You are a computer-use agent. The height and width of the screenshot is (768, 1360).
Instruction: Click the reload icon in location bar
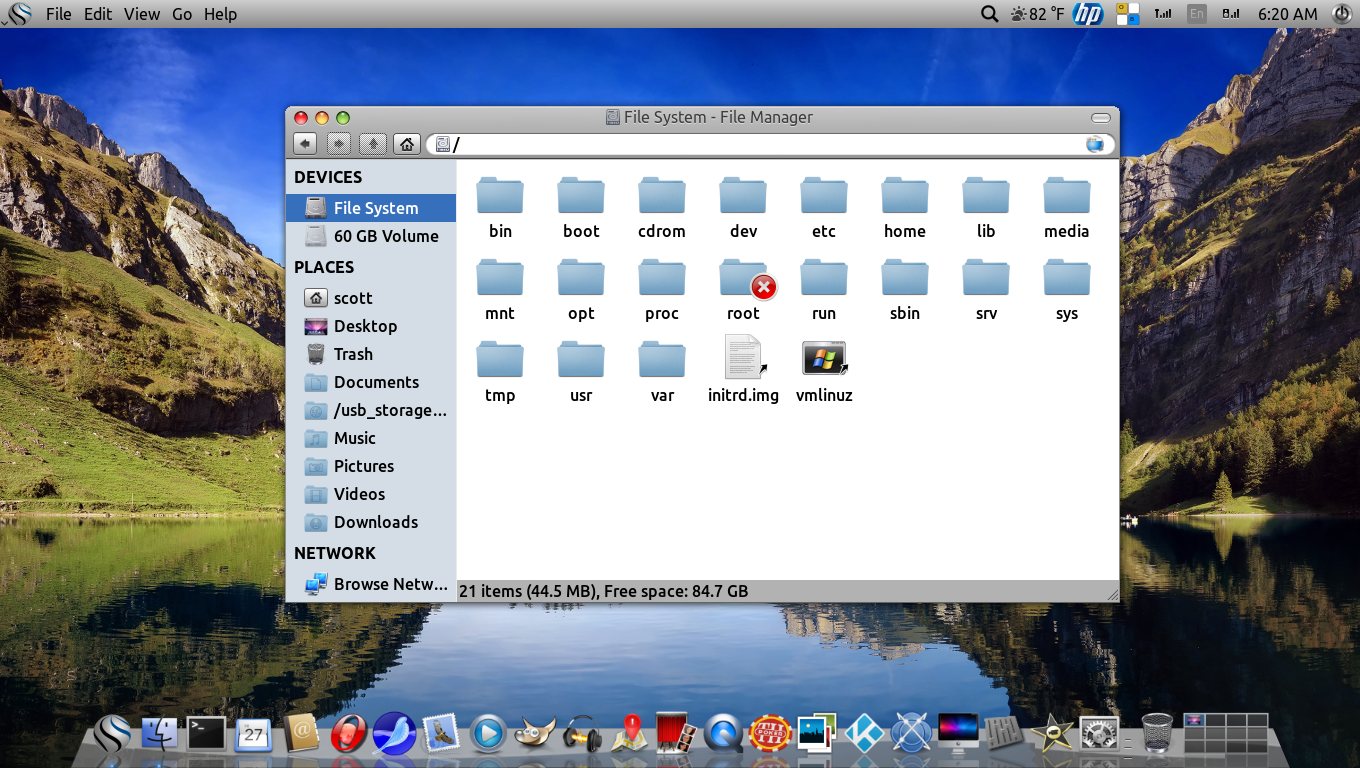coord(1095,144)
